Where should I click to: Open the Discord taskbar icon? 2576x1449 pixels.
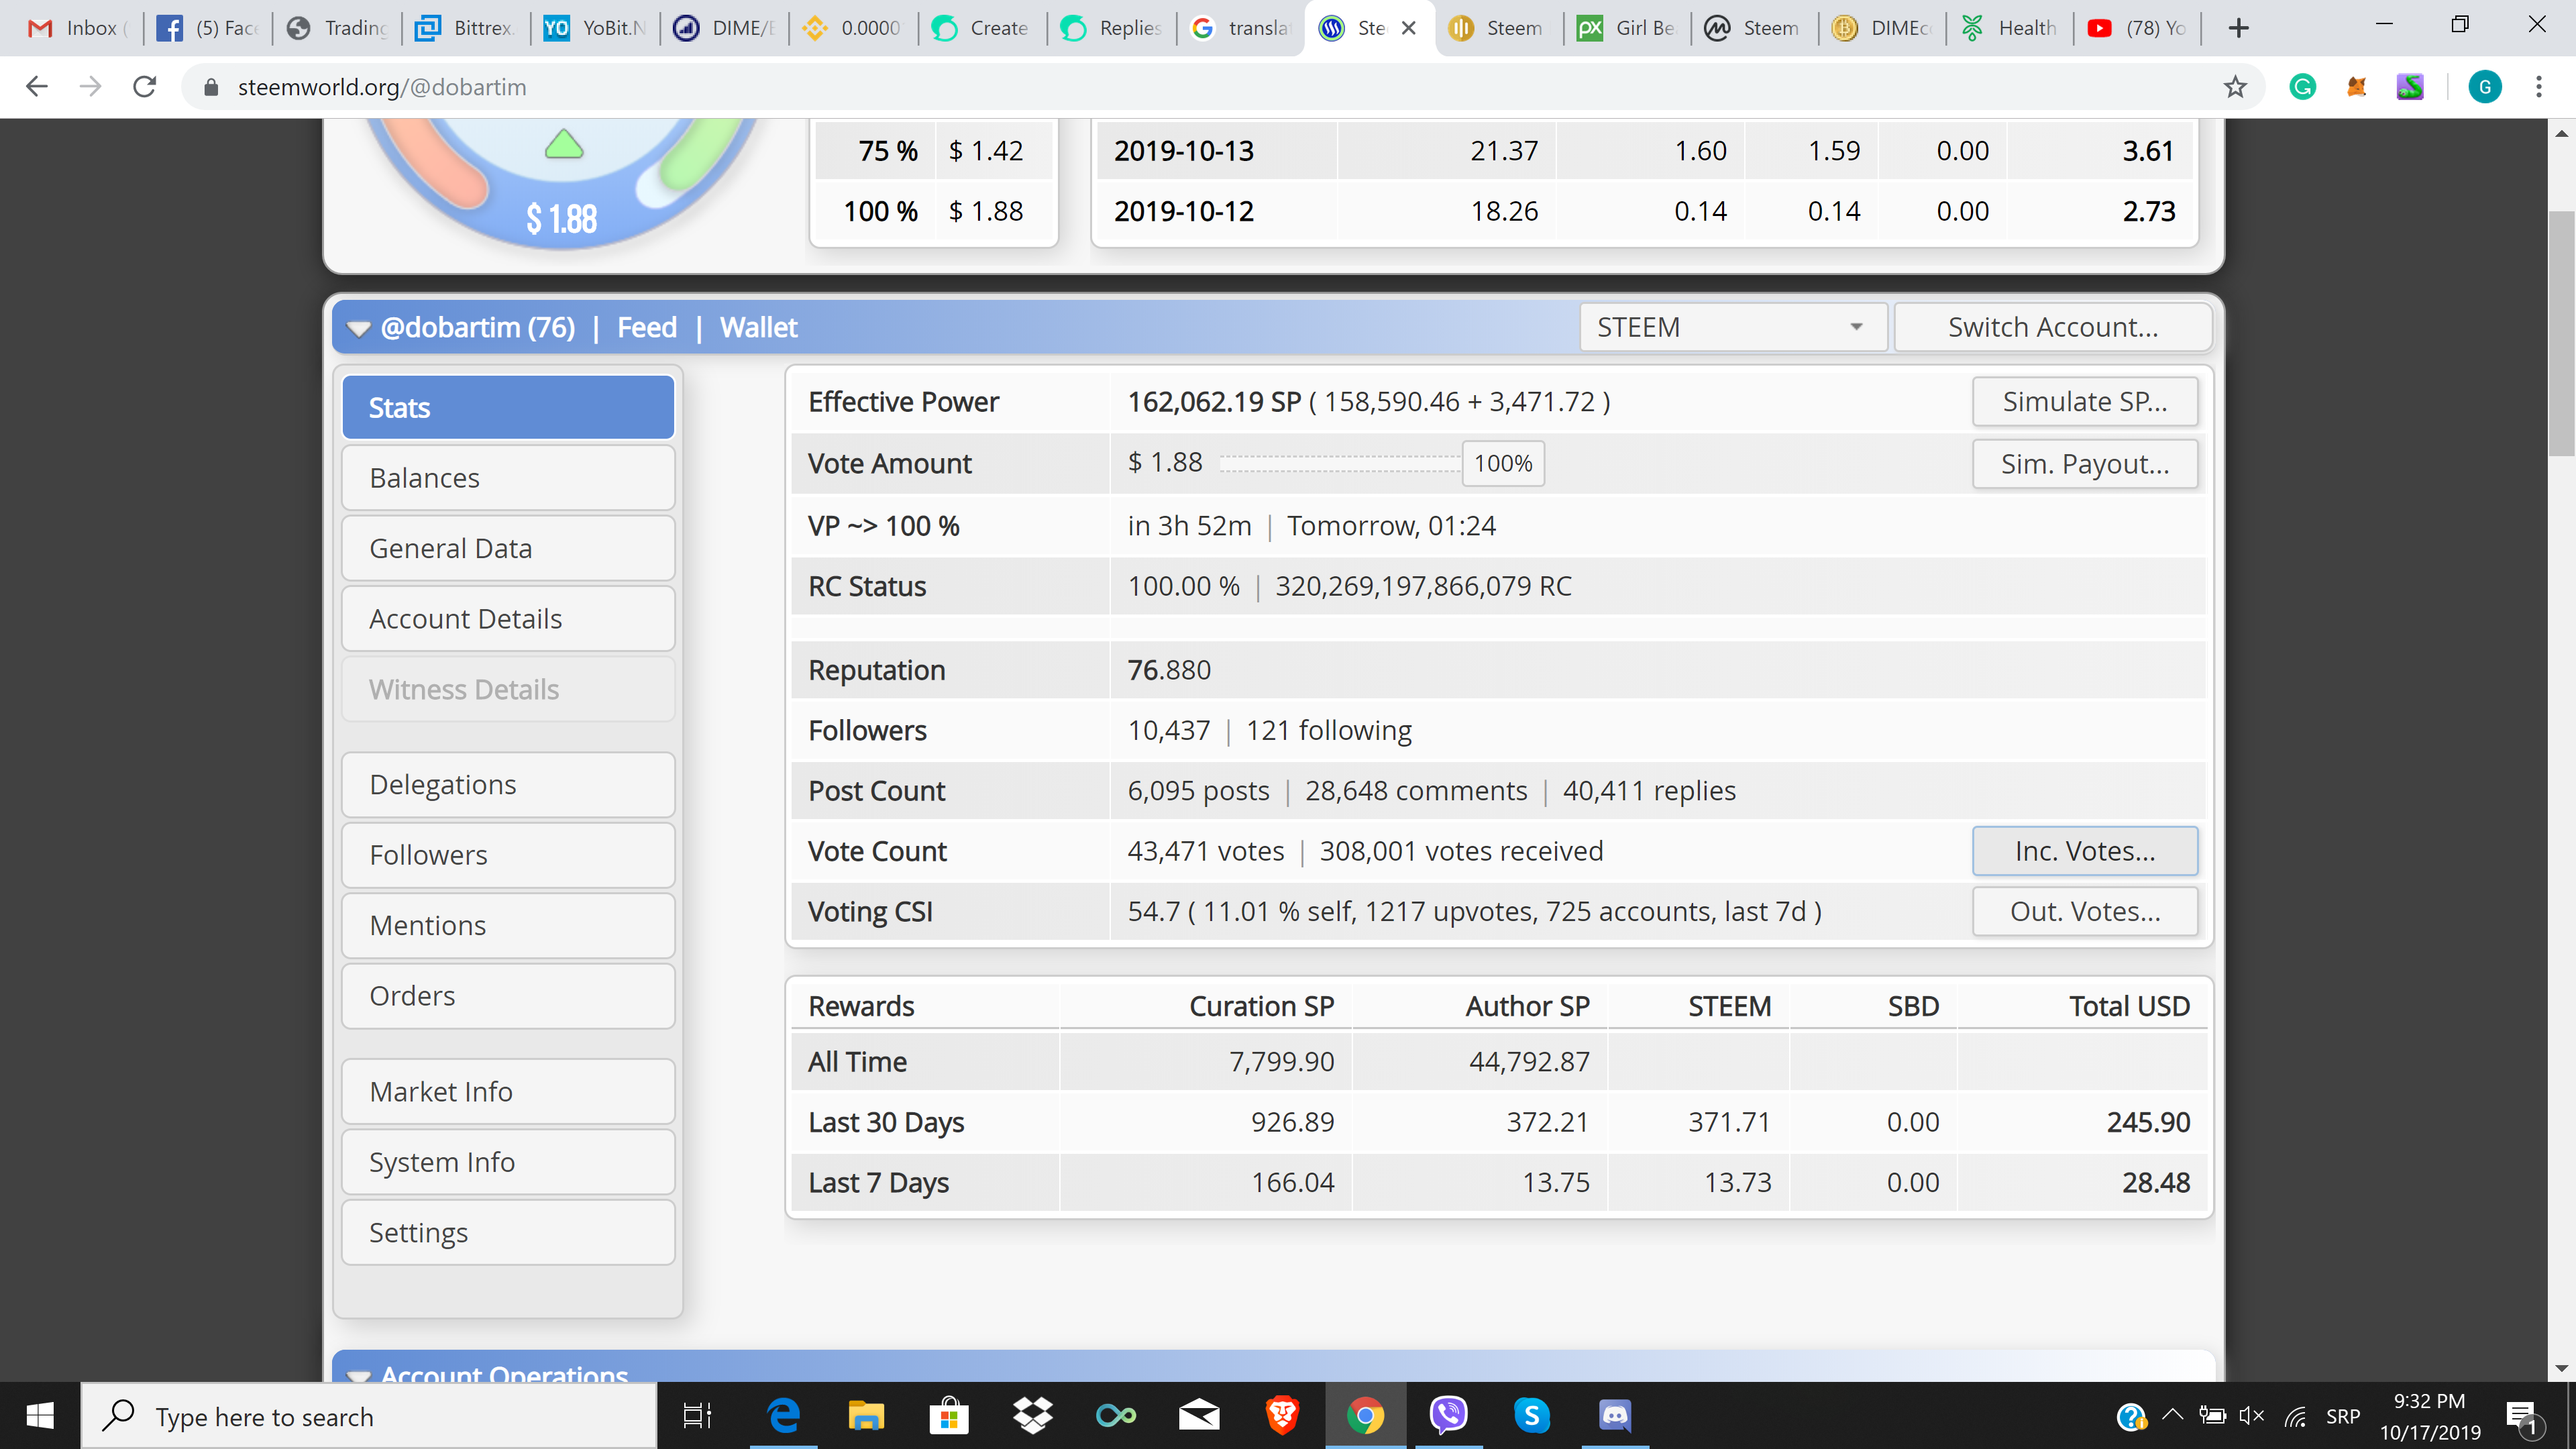point(1615,1415)
